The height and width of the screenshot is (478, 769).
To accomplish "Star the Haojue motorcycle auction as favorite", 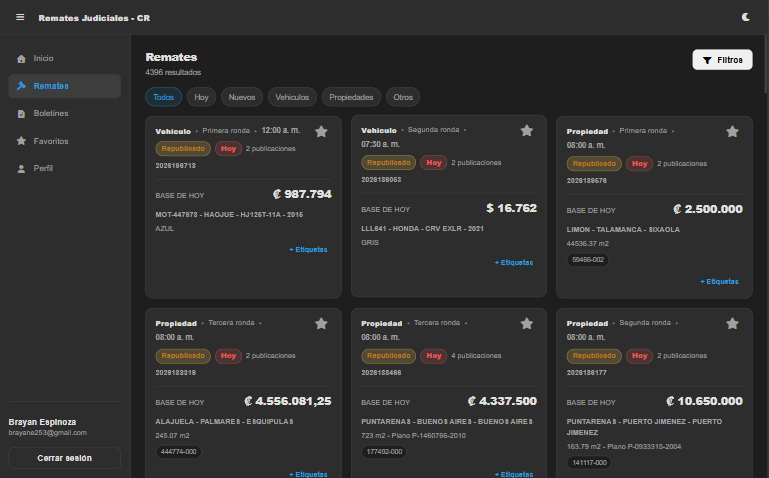I will (x=321, y=131).
